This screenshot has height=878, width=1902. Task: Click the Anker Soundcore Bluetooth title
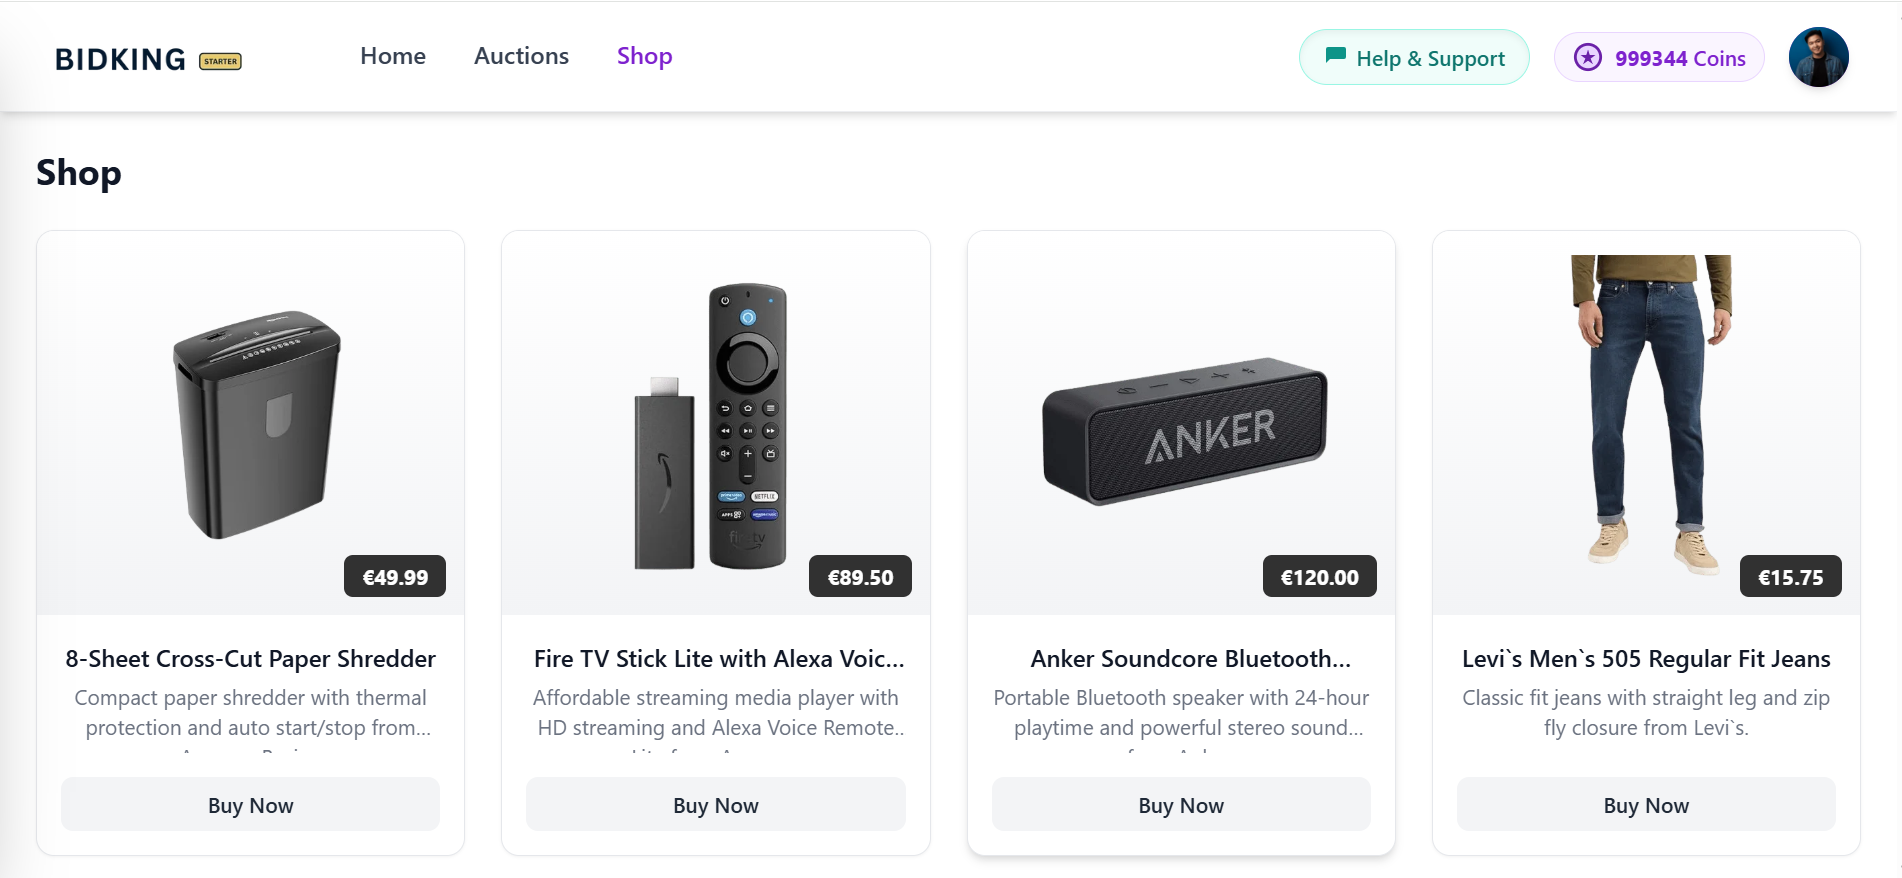[x=1190, y=659]
